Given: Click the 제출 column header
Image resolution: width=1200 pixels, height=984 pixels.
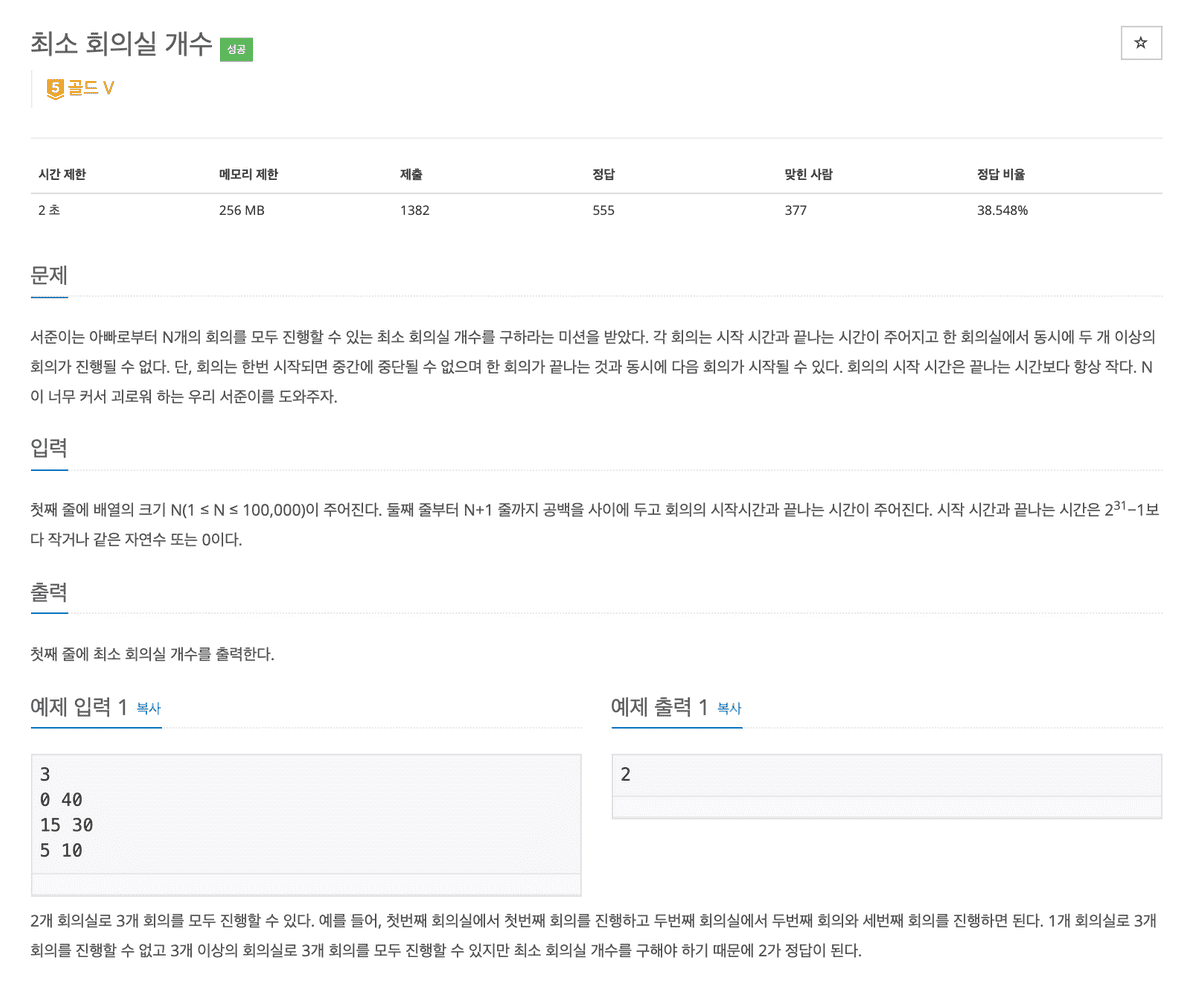Looking at the screenshot, I should 411,174.
